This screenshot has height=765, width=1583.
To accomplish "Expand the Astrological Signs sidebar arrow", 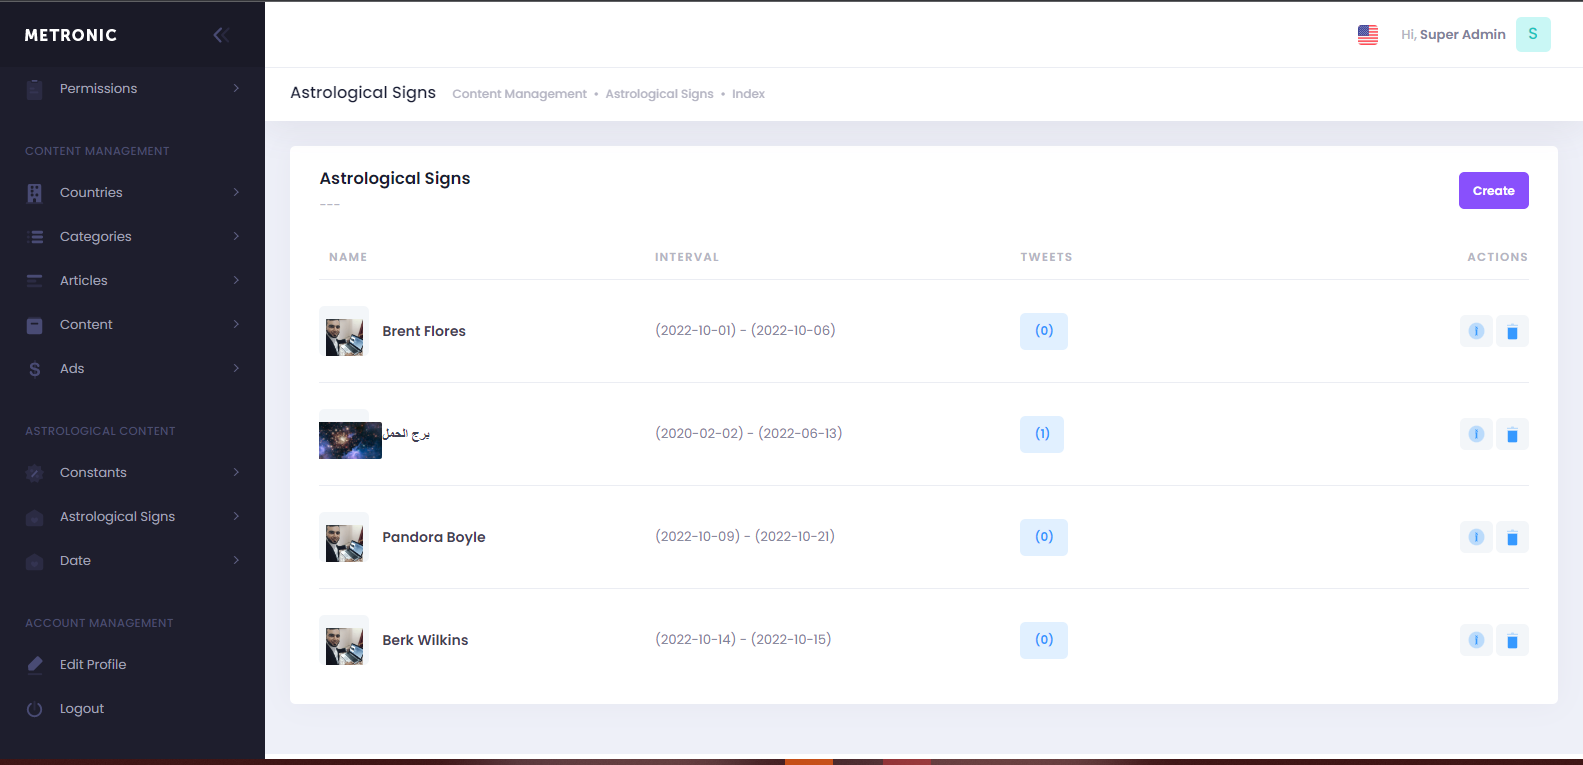I will 236,516.
